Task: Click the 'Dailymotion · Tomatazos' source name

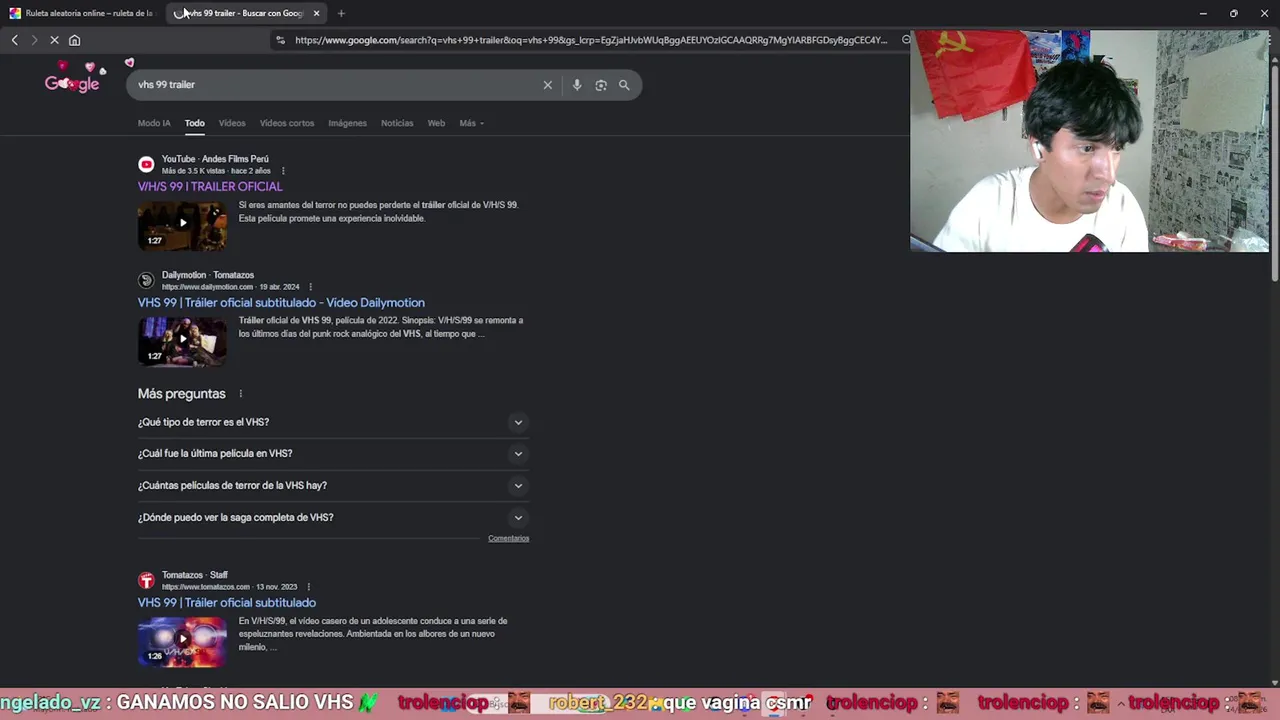Action: pyautogui.click(x=208, y=275)
